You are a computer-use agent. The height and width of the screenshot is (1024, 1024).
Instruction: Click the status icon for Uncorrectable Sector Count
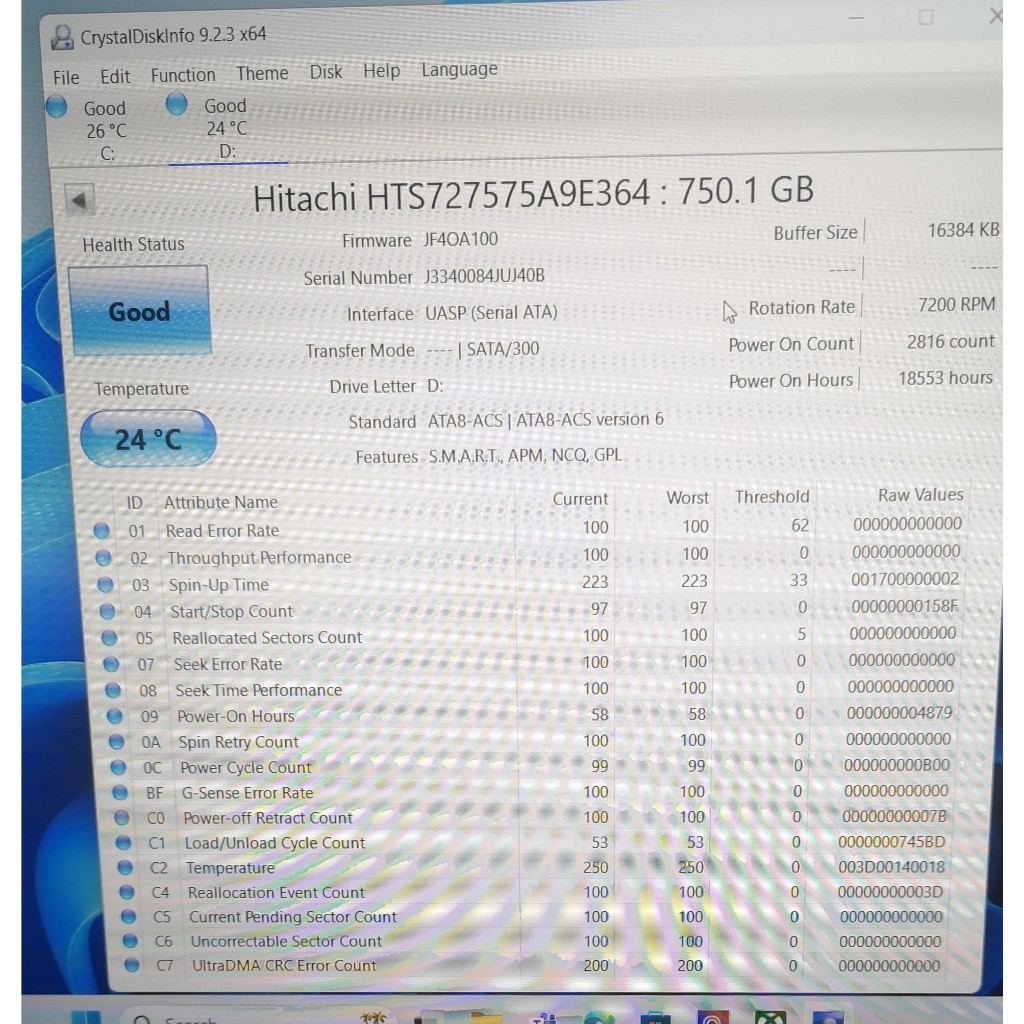click(x=131, y=941)
